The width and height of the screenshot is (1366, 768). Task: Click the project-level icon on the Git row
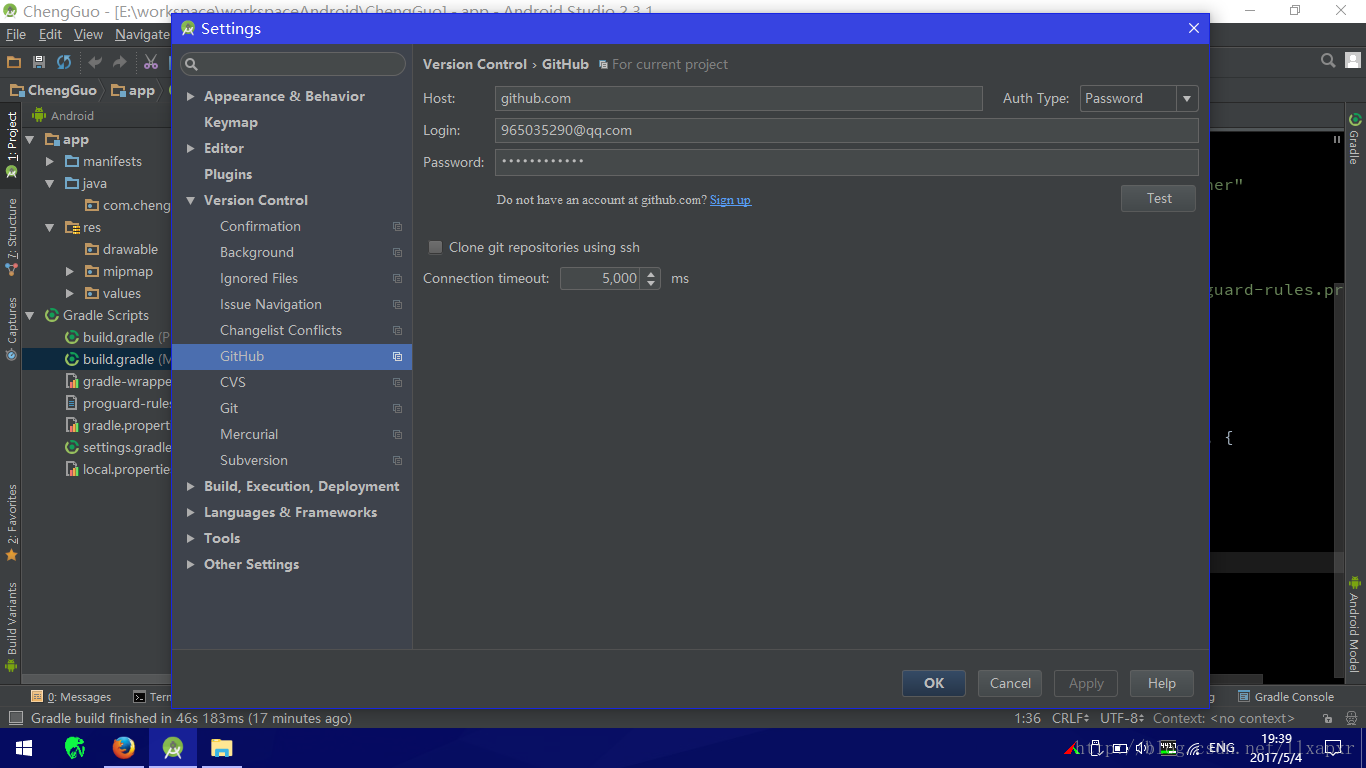[x=397, y=409]
